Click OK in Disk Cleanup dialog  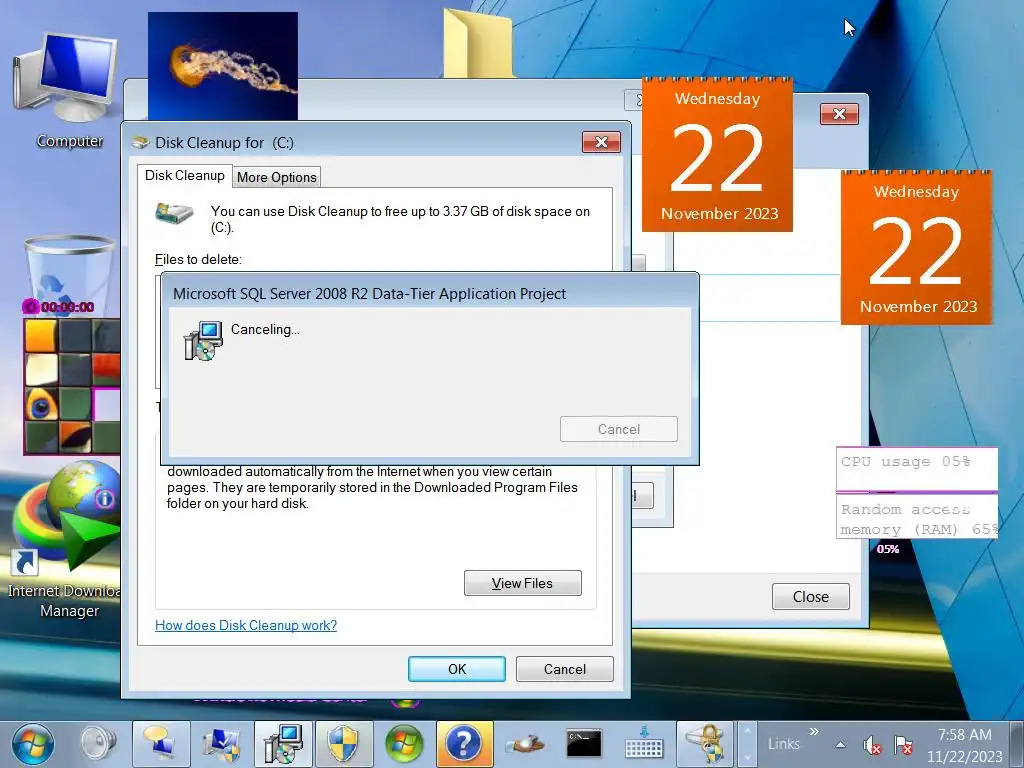456,669
